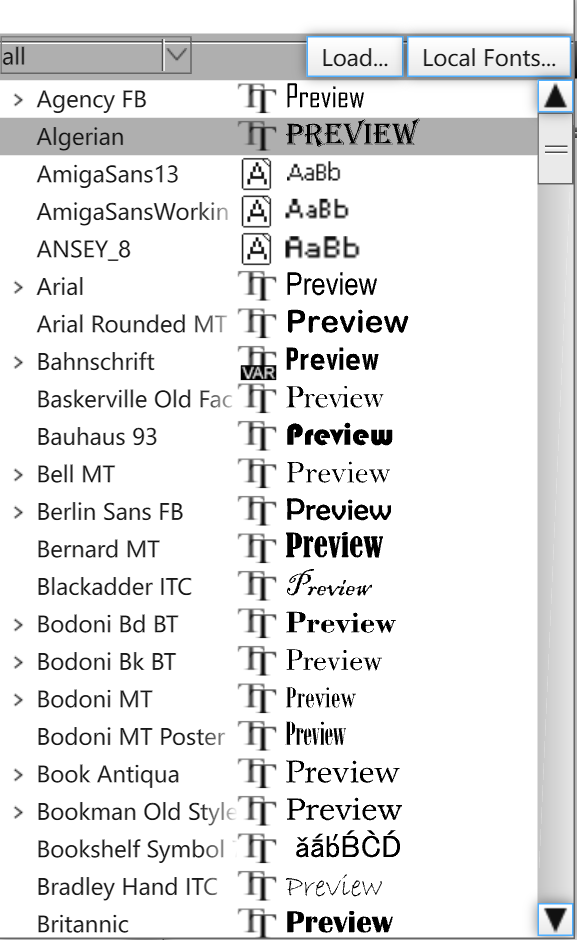The height and width of the screenshot is (940, 577).
Task: Select the Algerian font name
Action: pyautogui.click(x=80, y=138)
